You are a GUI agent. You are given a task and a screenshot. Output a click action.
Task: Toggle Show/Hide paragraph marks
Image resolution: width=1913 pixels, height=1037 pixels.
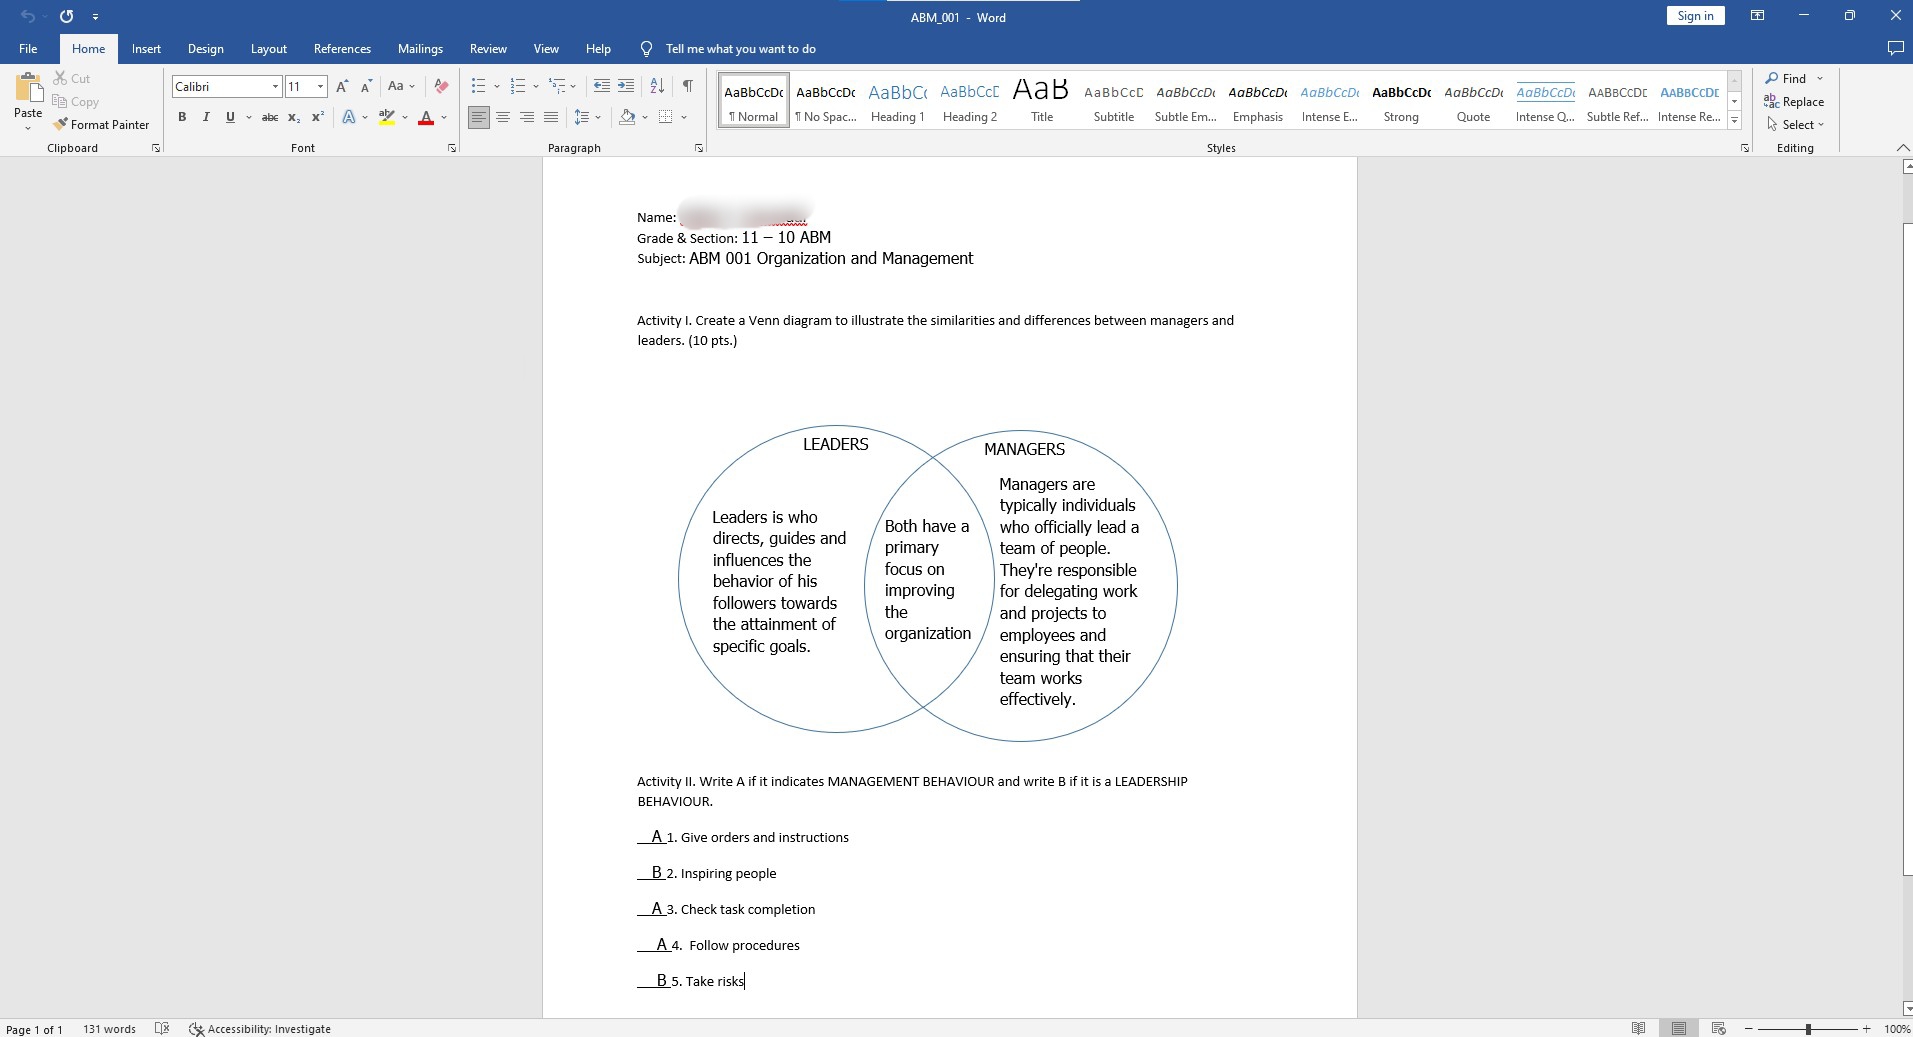pyautogui.click(x=687, y=86)
